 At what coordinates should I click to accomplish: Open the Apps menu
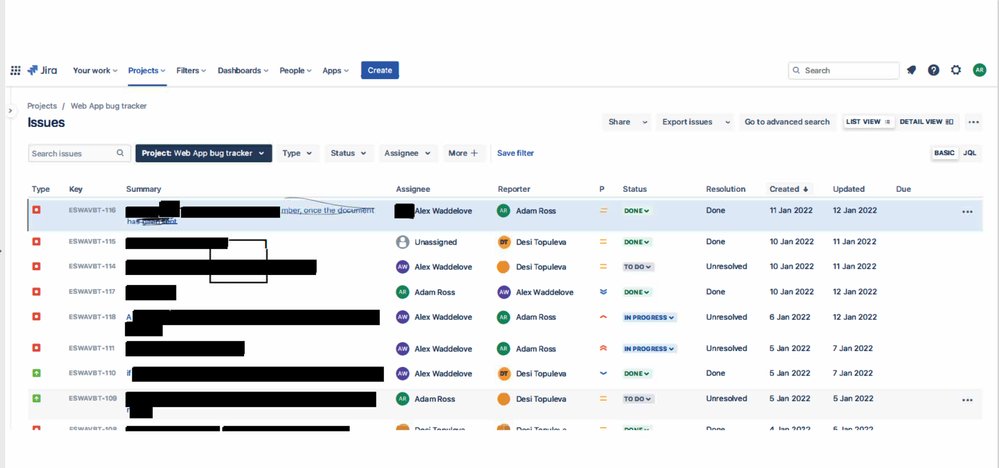(335, 71)
